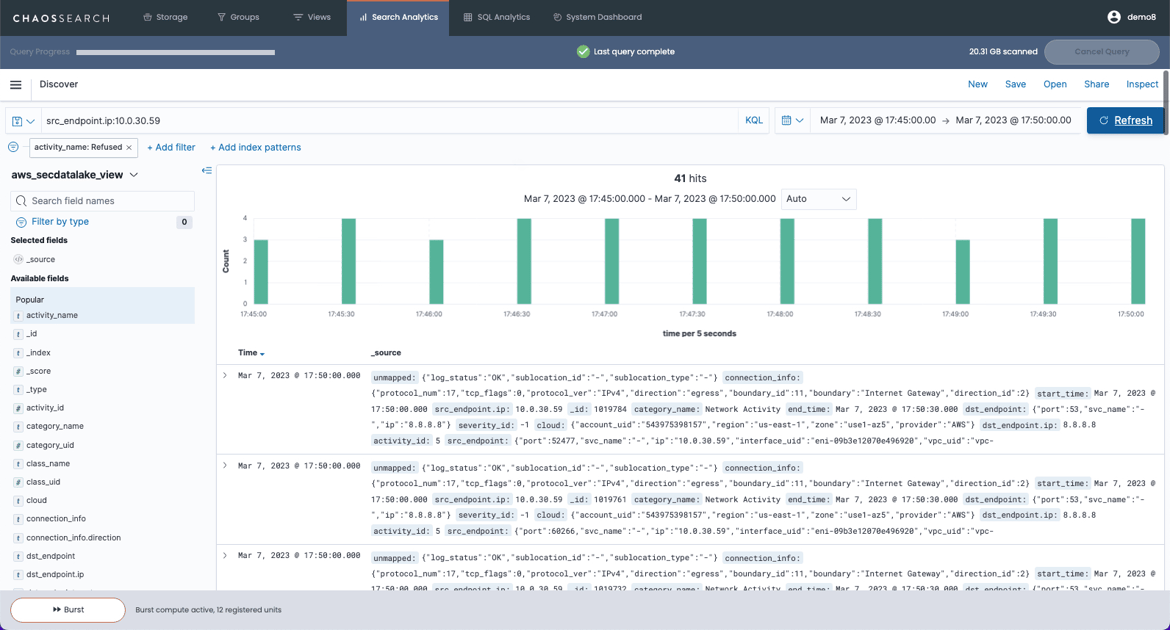Screen dimensions: 1170x630
Task: Click Add index patterns link
Action: pyautogui.click(x=255, y=148)
